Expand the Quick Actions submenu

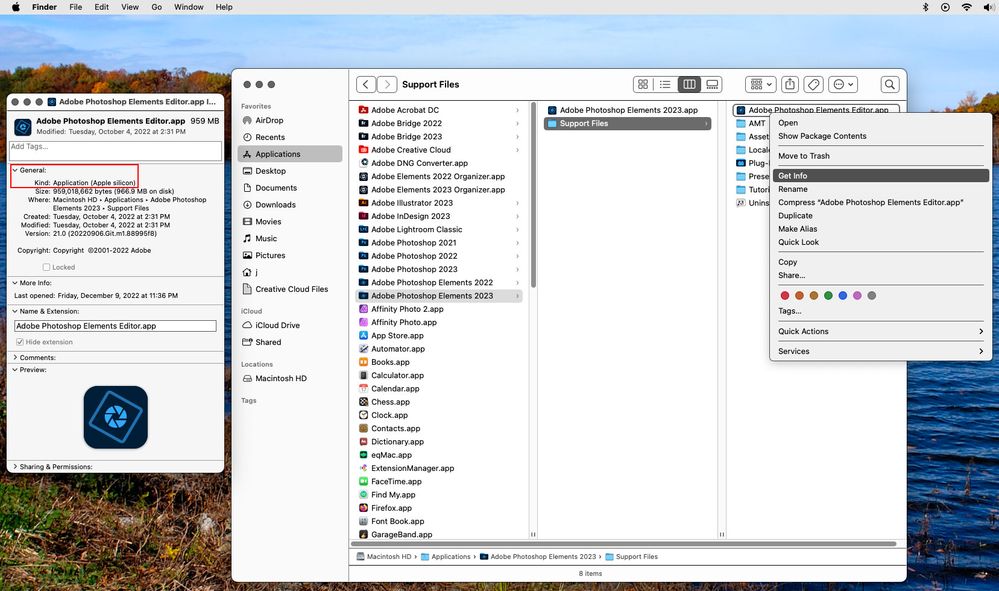tap(880, 331)
